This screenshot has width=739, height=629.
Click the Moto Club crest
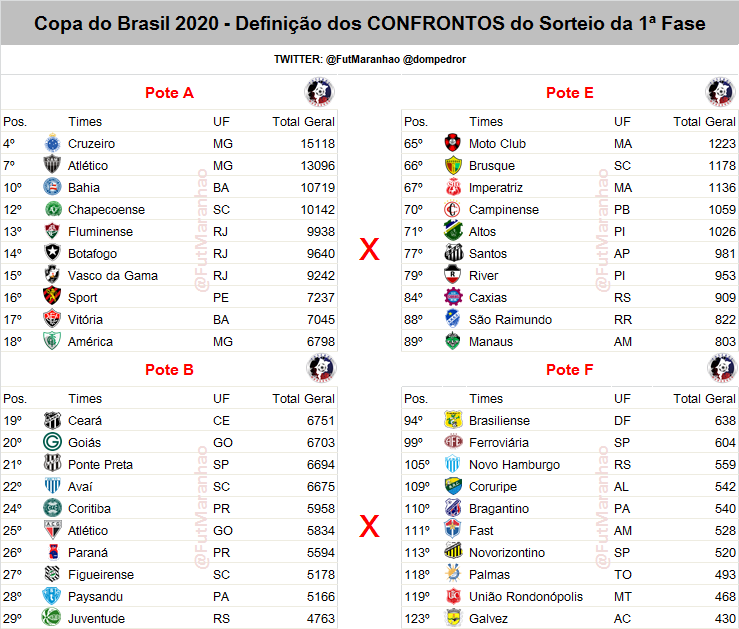tap(453, 143)
